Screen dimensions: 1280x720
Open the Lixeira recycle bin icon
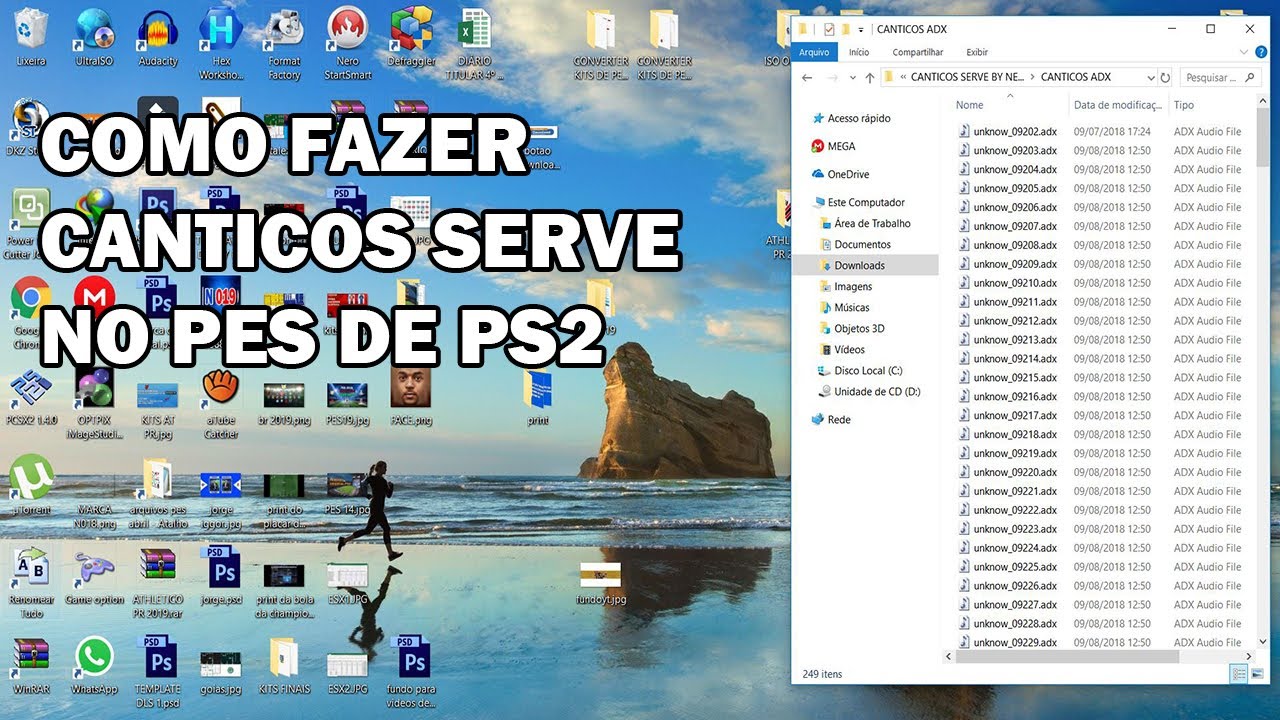point(31,38)
